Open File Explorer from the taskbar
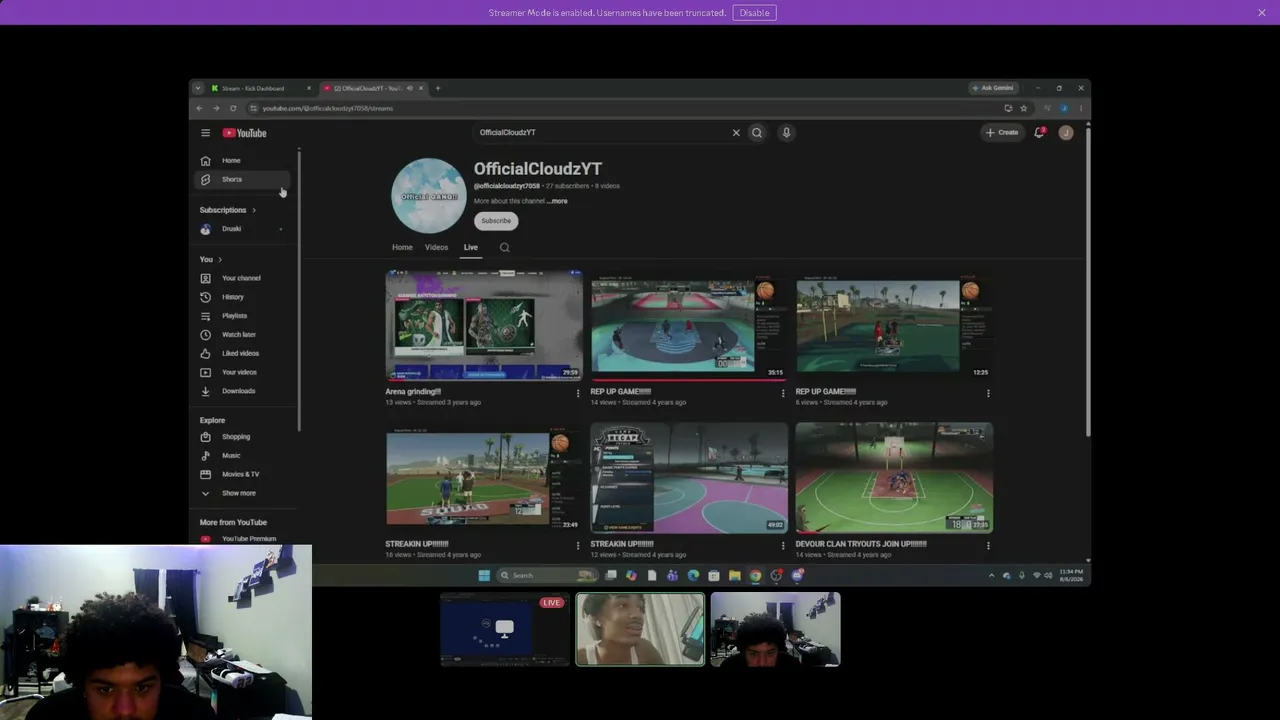 click(x=734, y=575)
